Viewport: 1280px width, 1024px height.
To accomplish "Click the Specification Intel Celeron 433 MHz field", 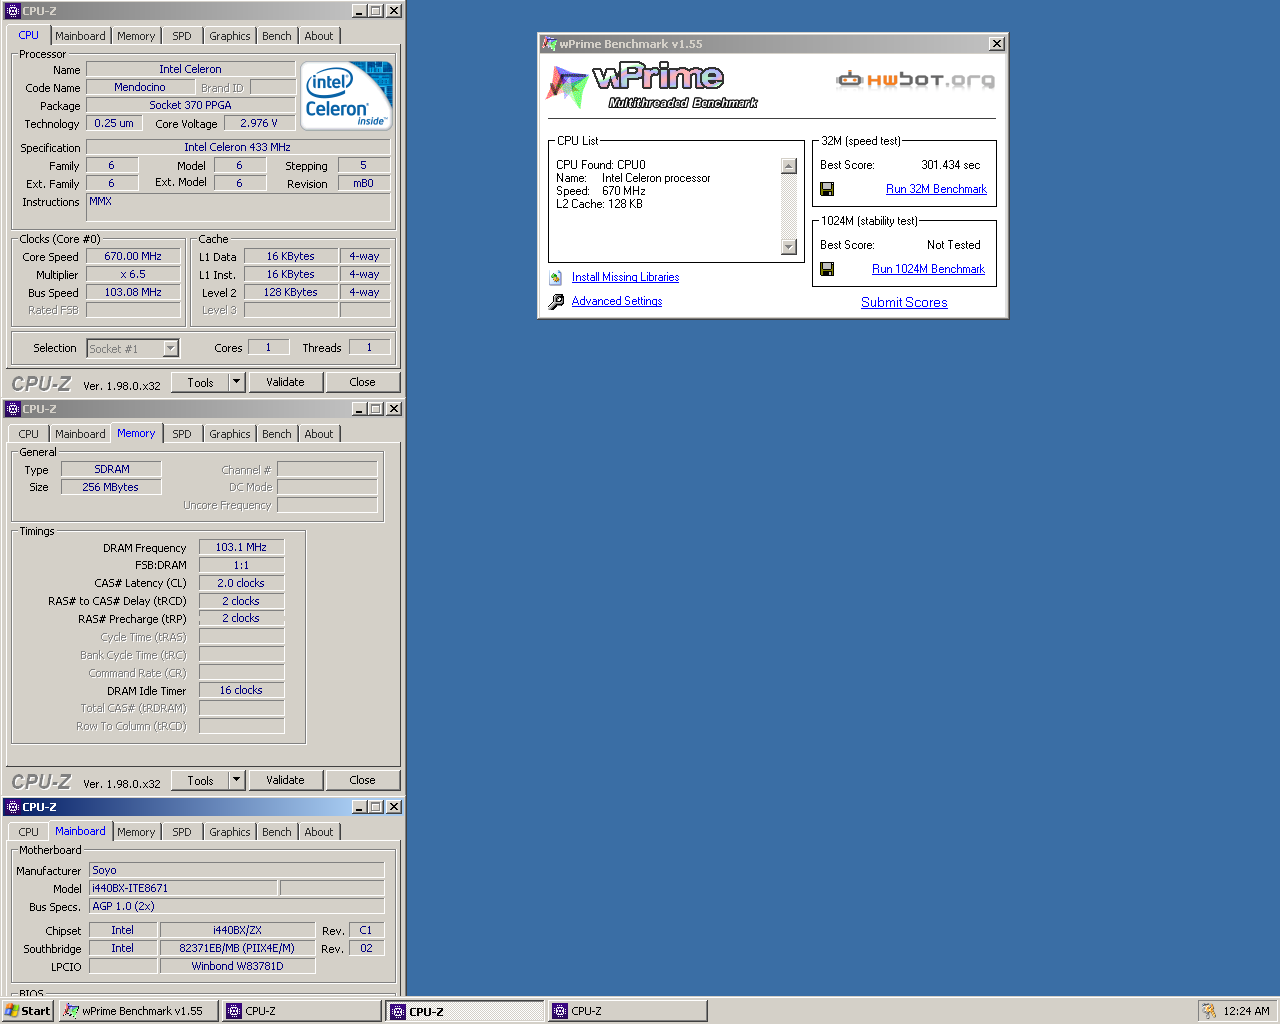I will coord(238,147).
